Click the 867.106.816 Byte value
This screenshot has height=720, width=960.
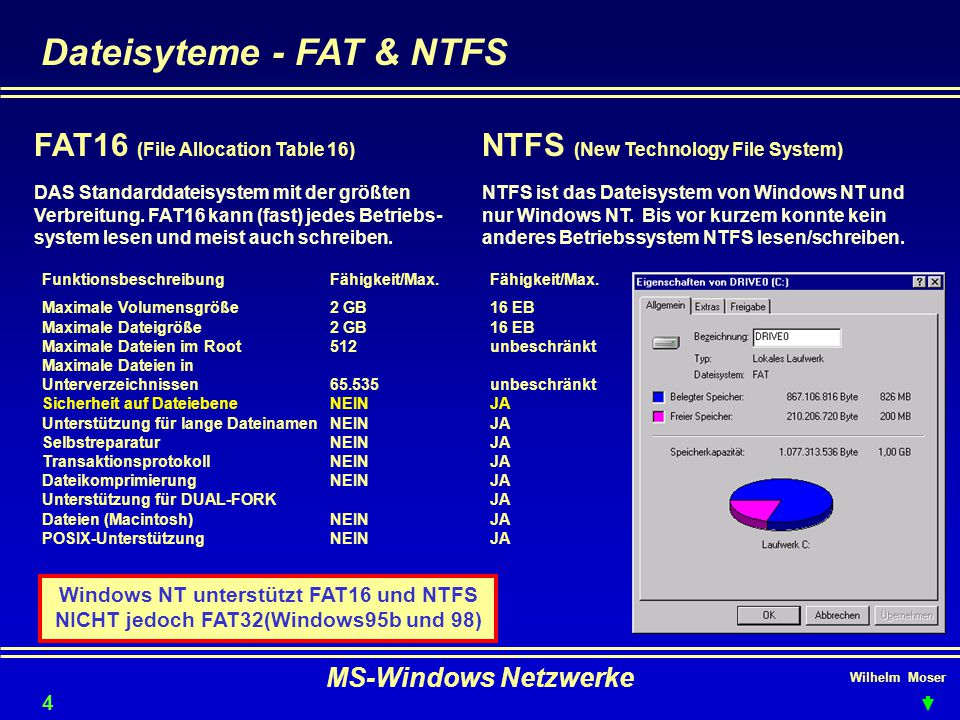pyautogui.click(x=822, y=397)
